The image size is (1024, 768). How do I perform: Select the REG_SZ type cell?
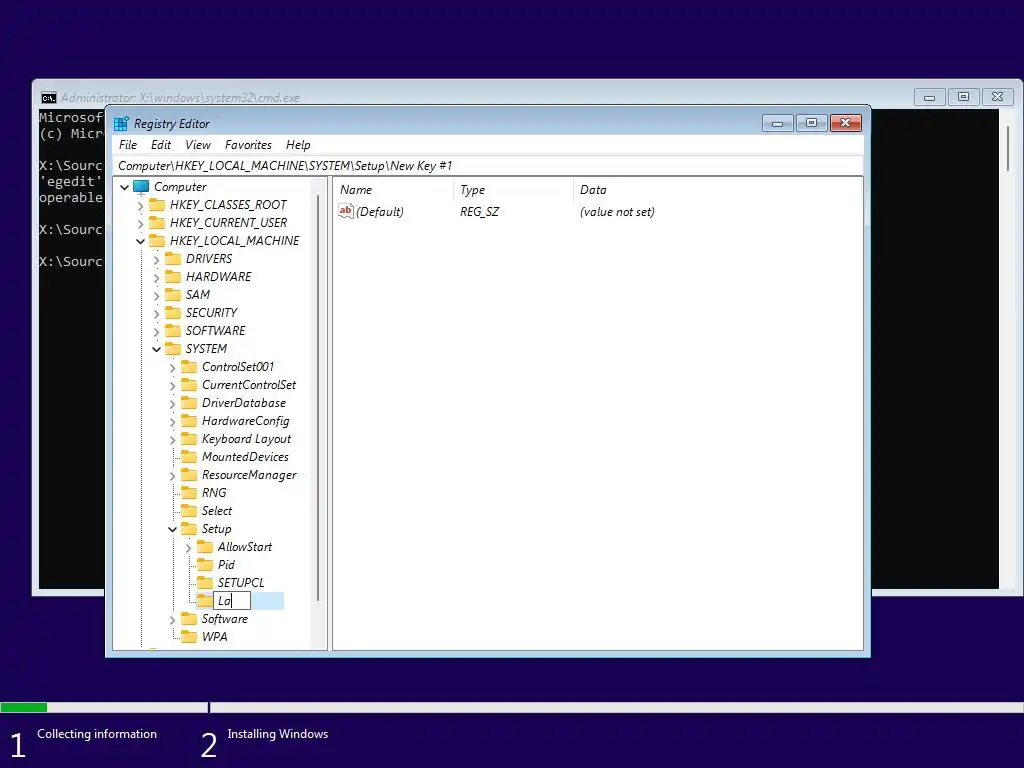[479, 212]
